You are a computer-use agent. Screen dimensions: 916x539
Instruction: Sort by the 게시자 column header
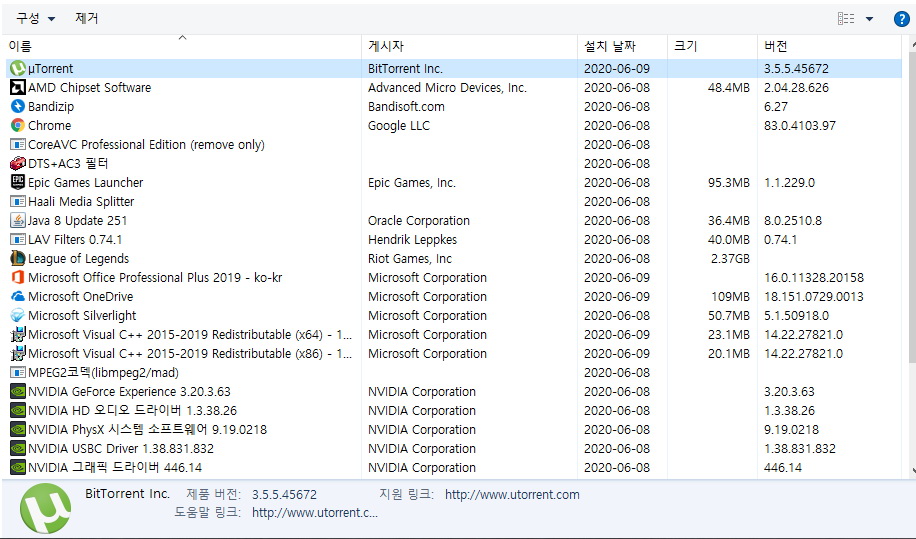click(470, 46)
